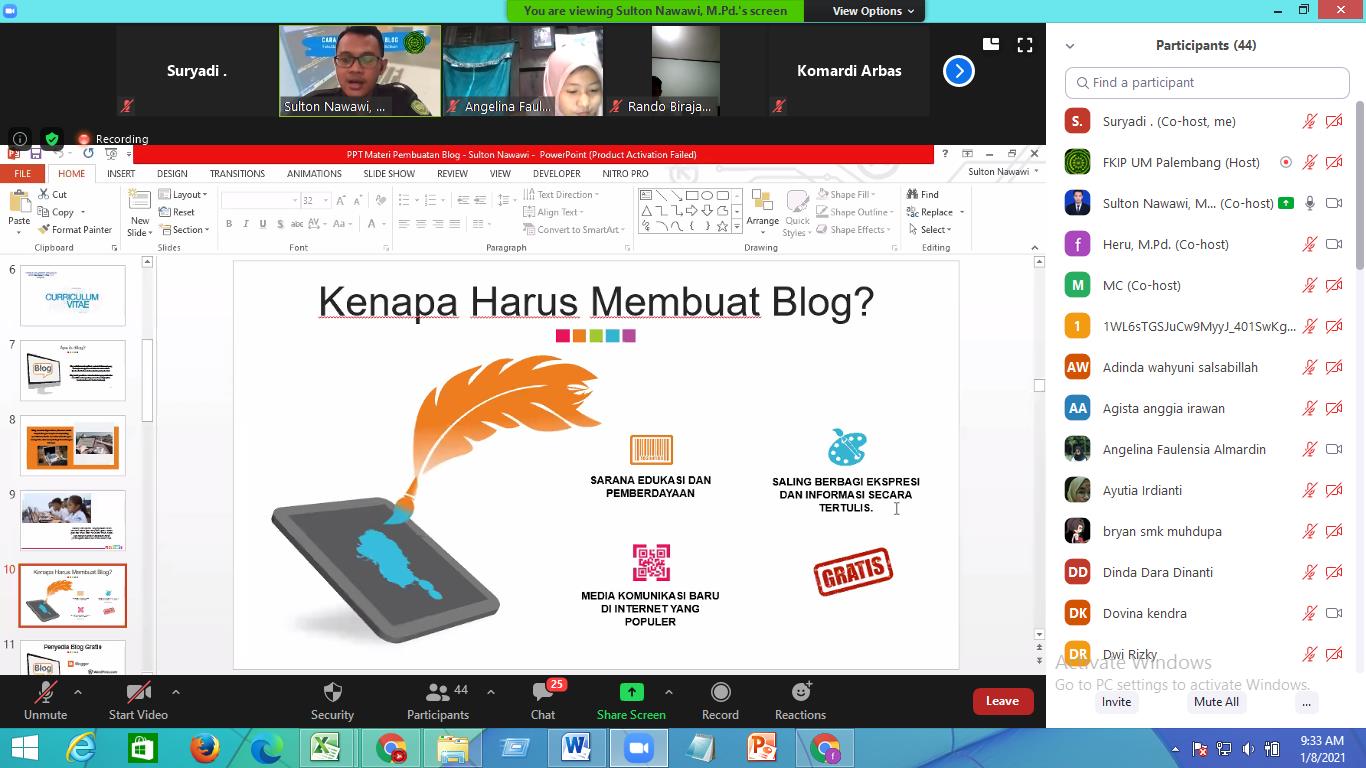Expand View Options dropdown
The height and width of the screenshot is (768, 1366).
(873, 11)
